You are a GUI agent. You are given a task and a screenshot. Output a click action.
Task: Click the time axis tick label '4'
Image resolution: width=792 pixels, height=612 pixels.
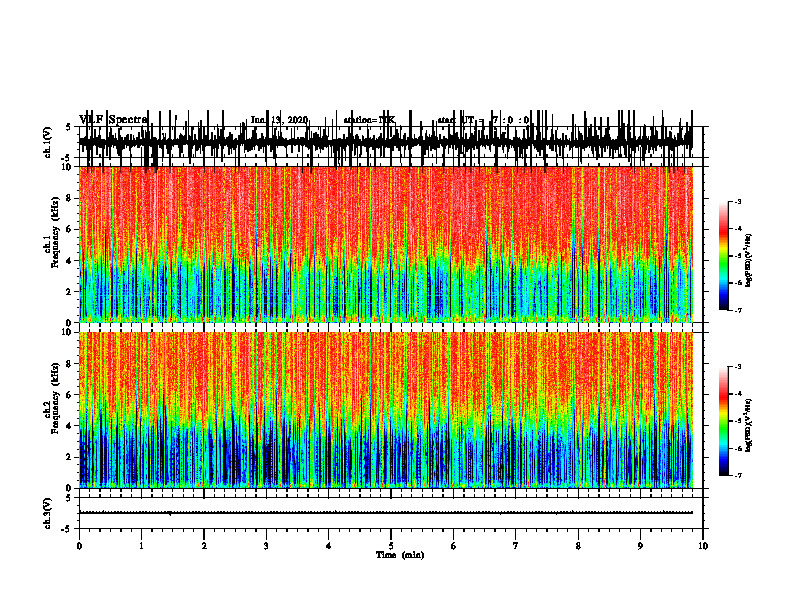click(329, 546)
